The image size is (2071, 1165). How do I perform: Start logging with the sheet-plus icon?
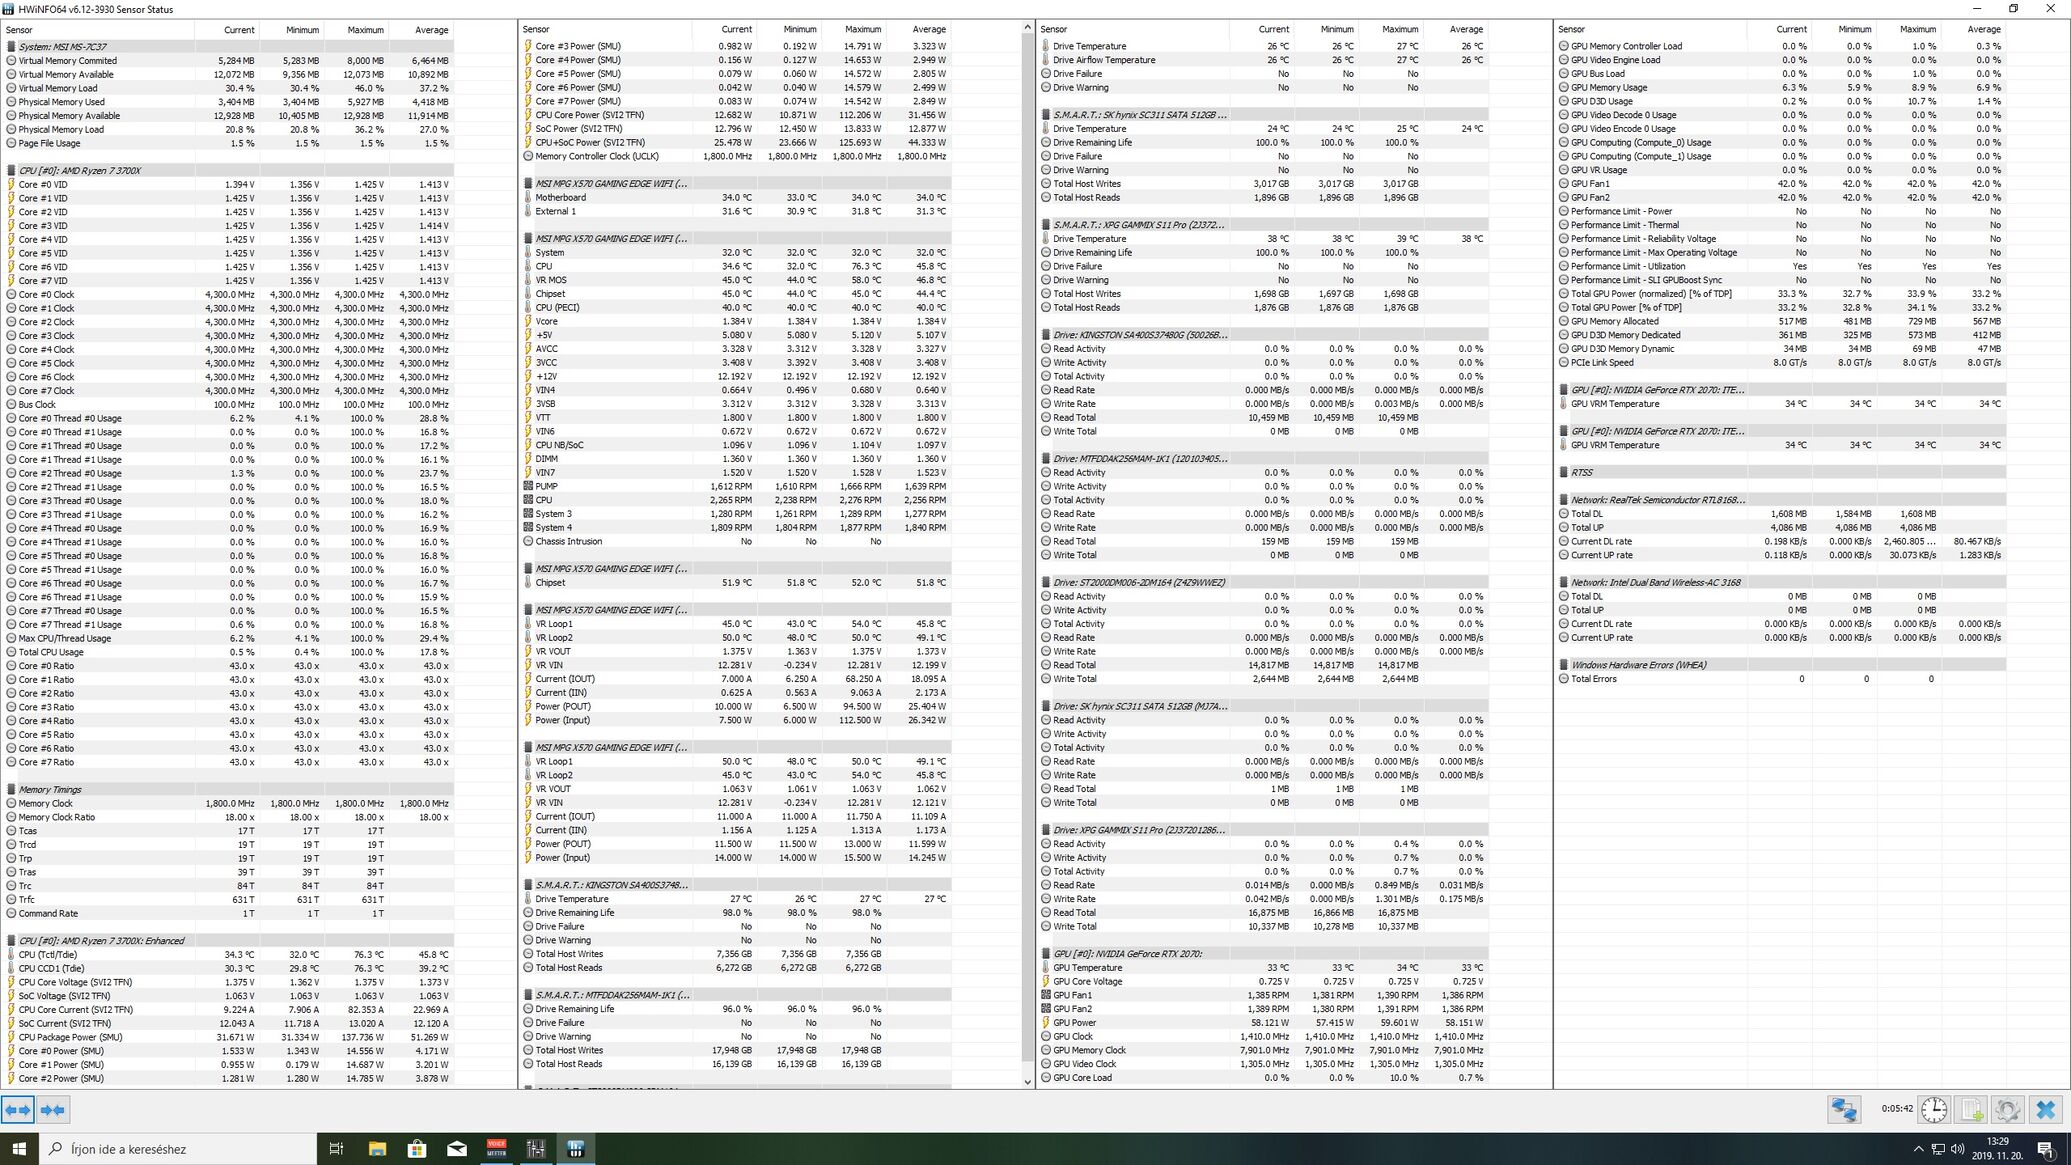pos(1971,1109)
